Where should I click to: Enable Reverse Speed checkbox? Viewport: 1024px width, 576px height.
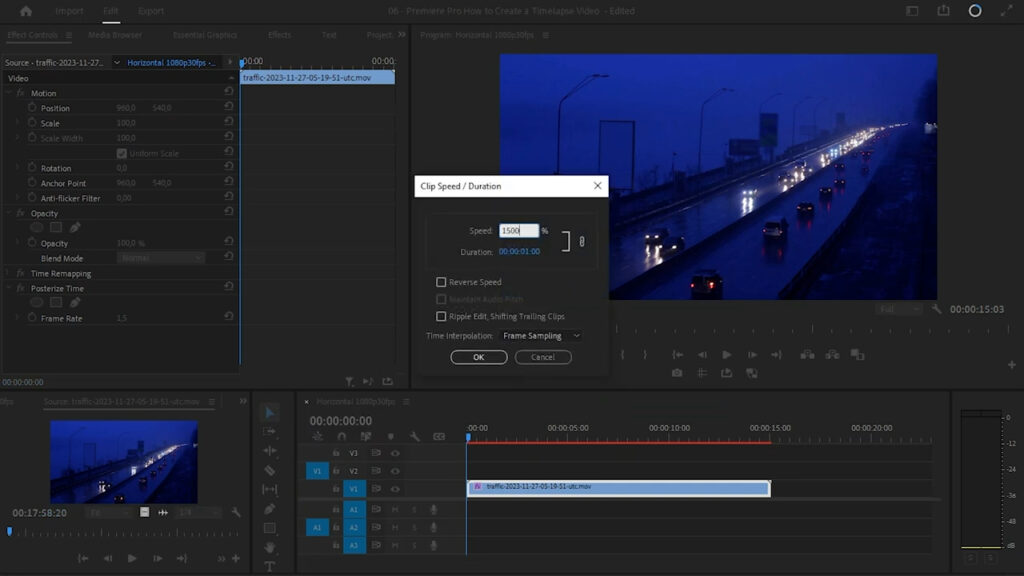[441, 282]
